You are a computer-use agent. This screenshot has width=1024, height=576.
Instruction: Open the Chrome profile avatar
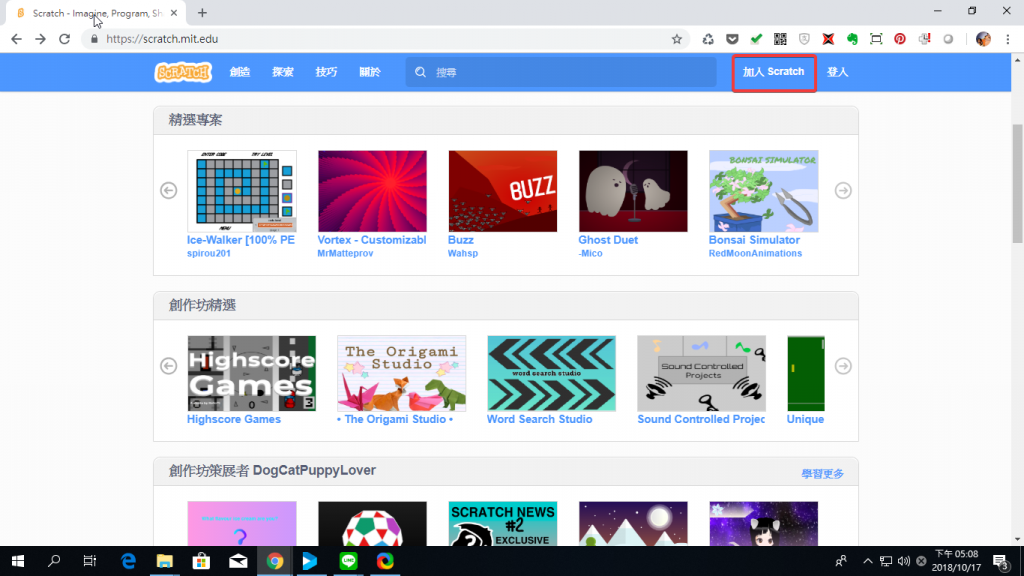pyautogui.click(x=983, y=39)
